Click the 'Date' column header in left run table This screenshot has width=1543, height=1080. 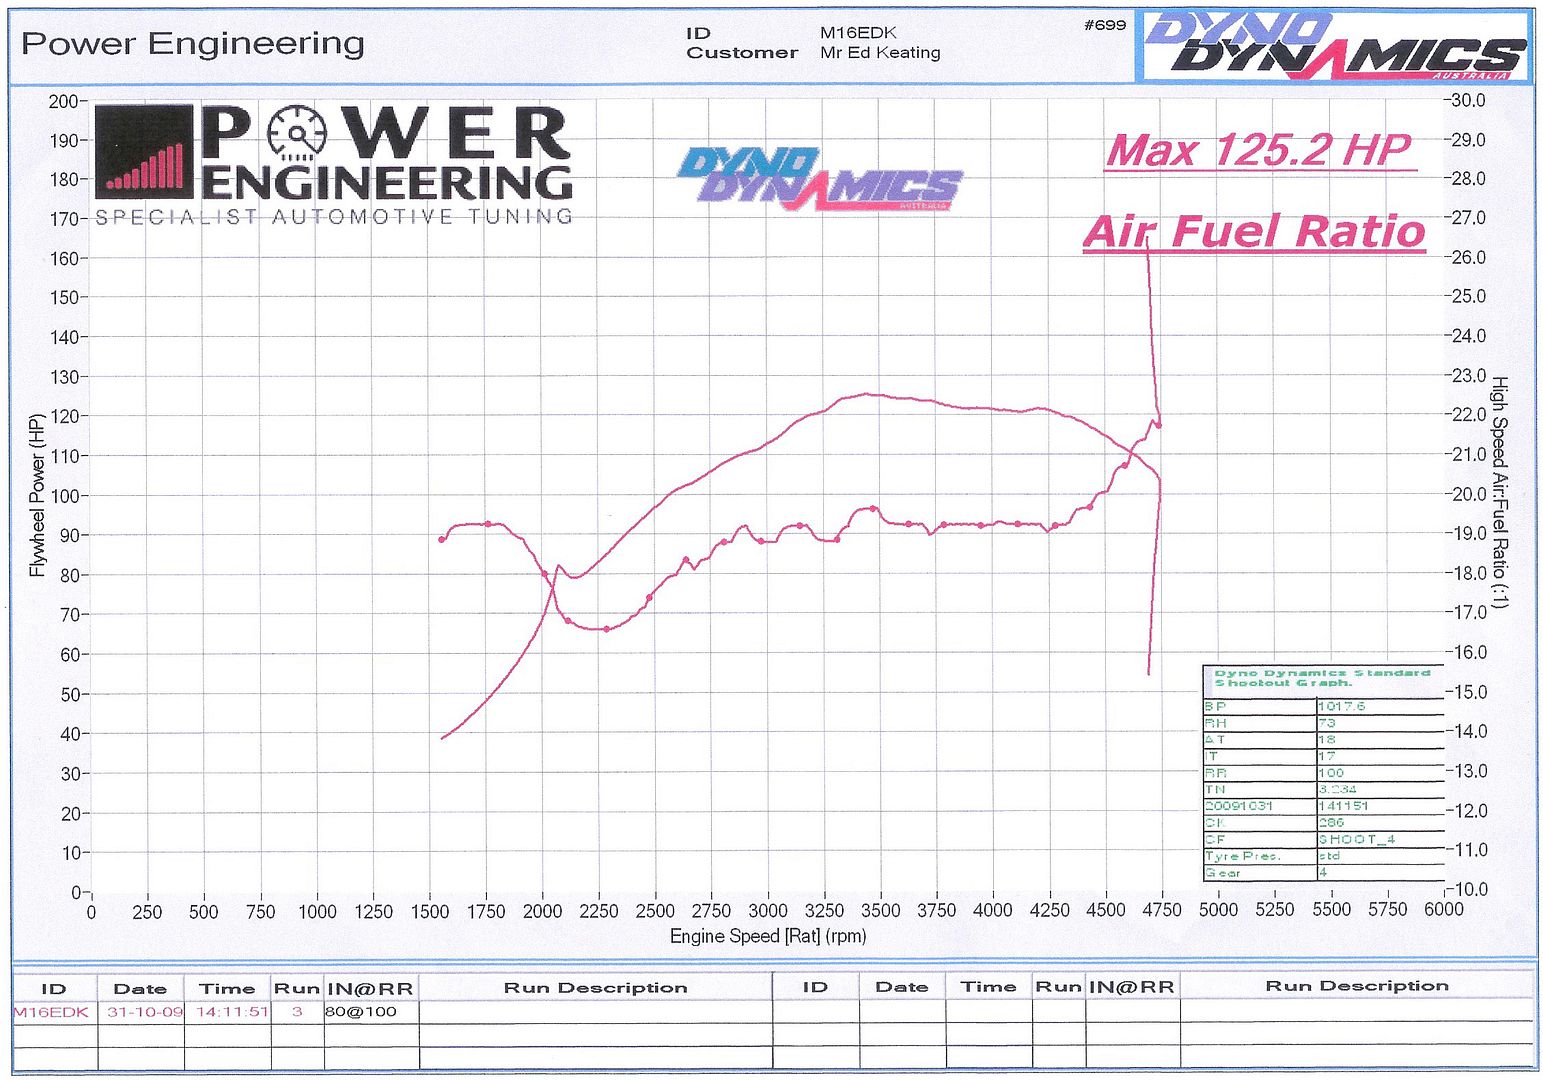click(x=140, y=989)
